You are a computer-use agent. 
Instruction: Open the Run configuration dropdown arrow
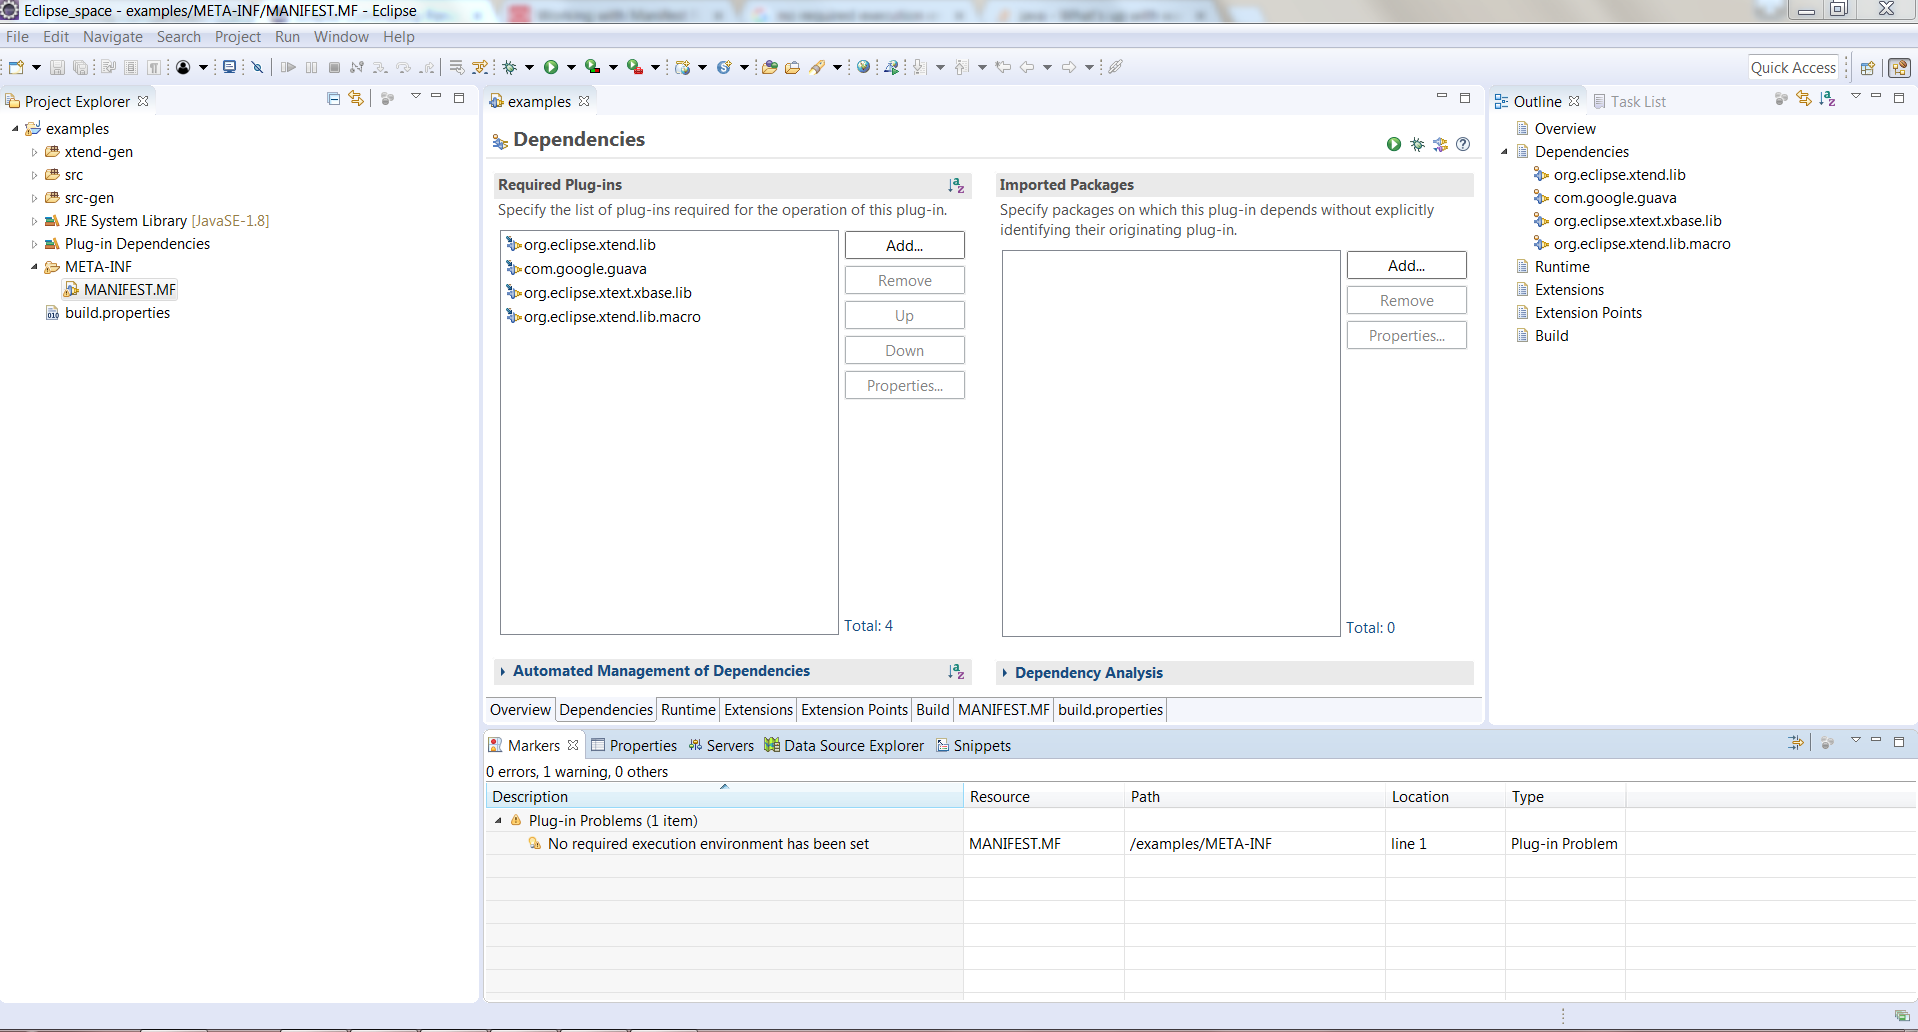(x=571, y=67)
